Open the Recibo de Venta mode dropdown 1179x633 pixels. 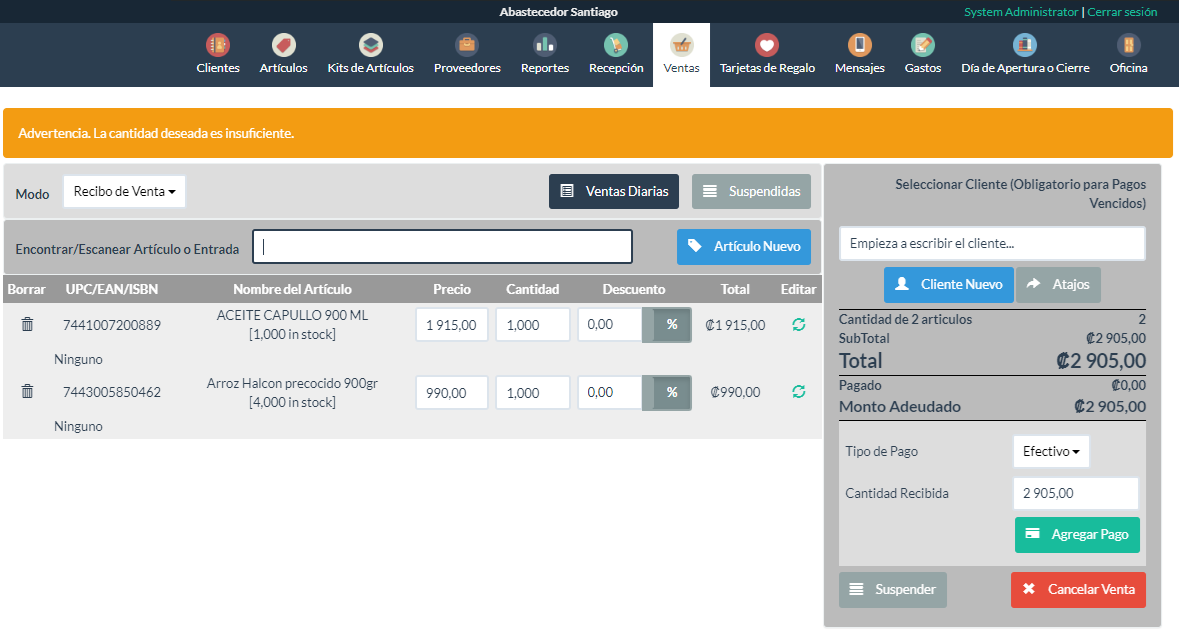pyautogui.click(x=124, y=191)
